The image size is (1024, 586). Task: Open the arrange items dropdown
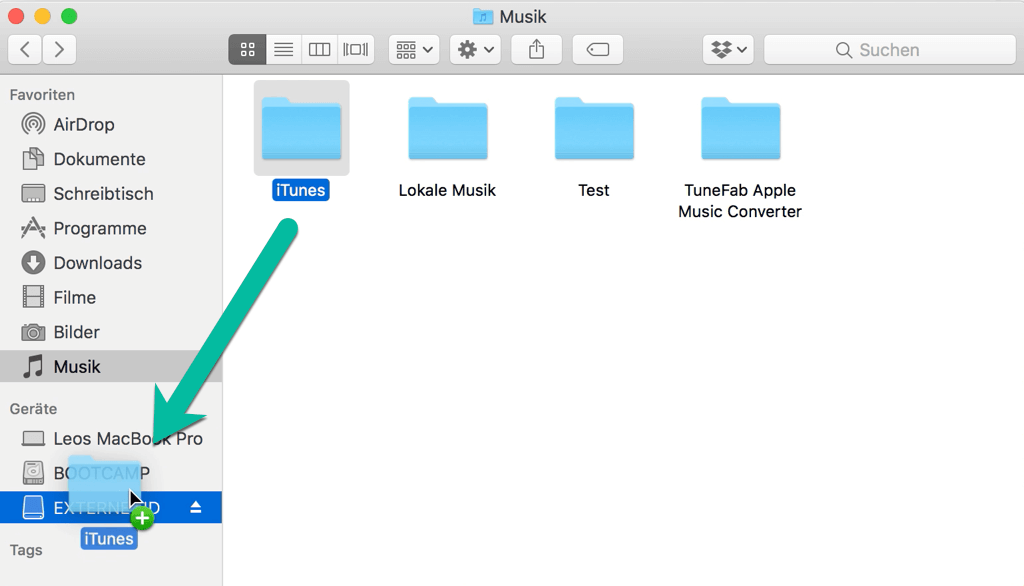(414, 50)
